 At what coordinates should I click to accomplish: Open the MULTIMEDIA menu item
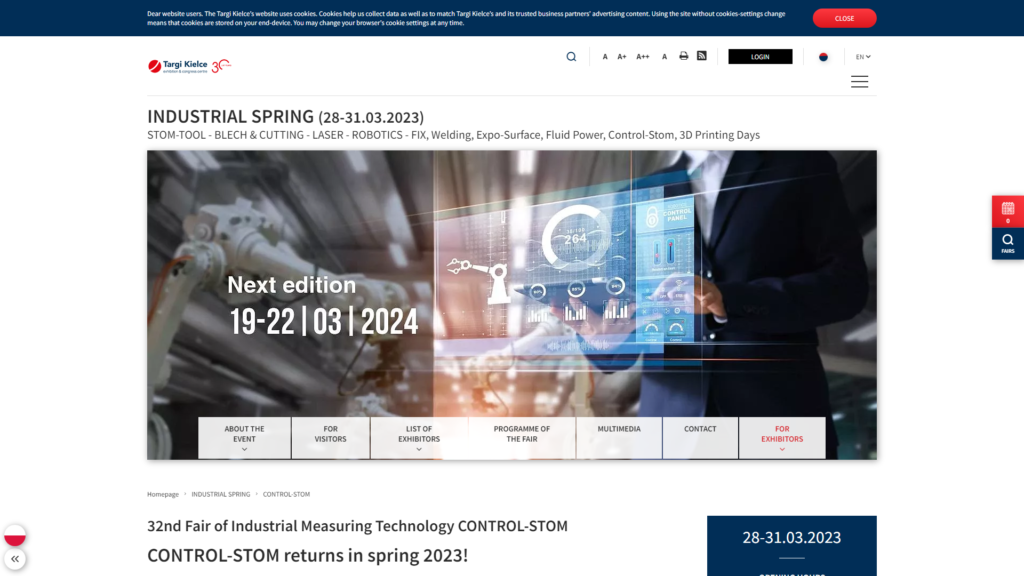pyautogui.click(x=619, y=438)
